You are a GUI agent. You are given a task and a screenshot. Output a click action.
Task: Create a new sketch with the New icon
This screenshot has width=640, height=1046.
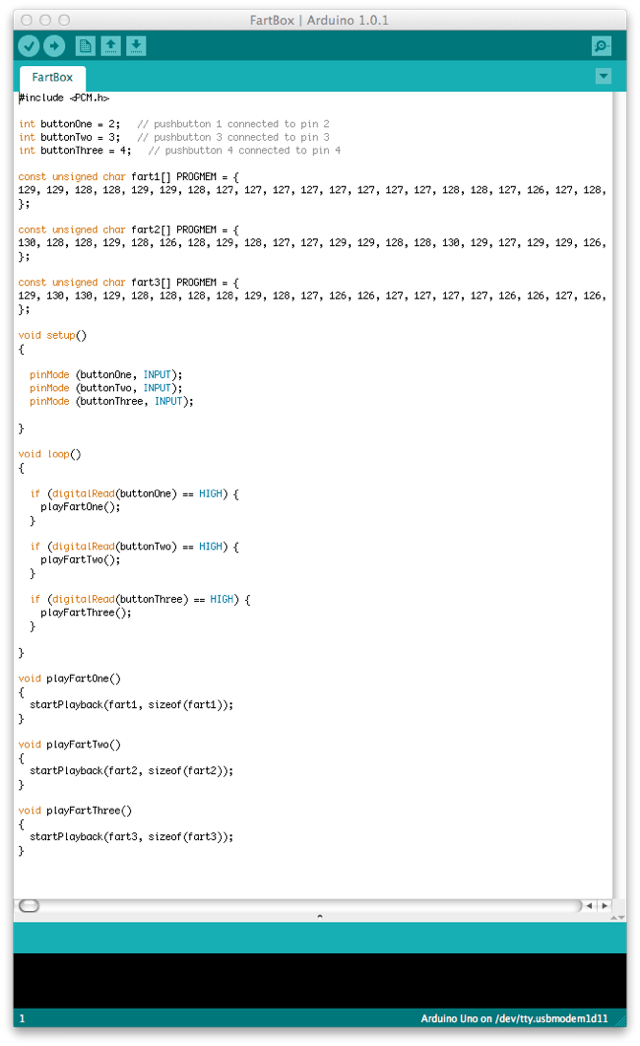(85, 46)
